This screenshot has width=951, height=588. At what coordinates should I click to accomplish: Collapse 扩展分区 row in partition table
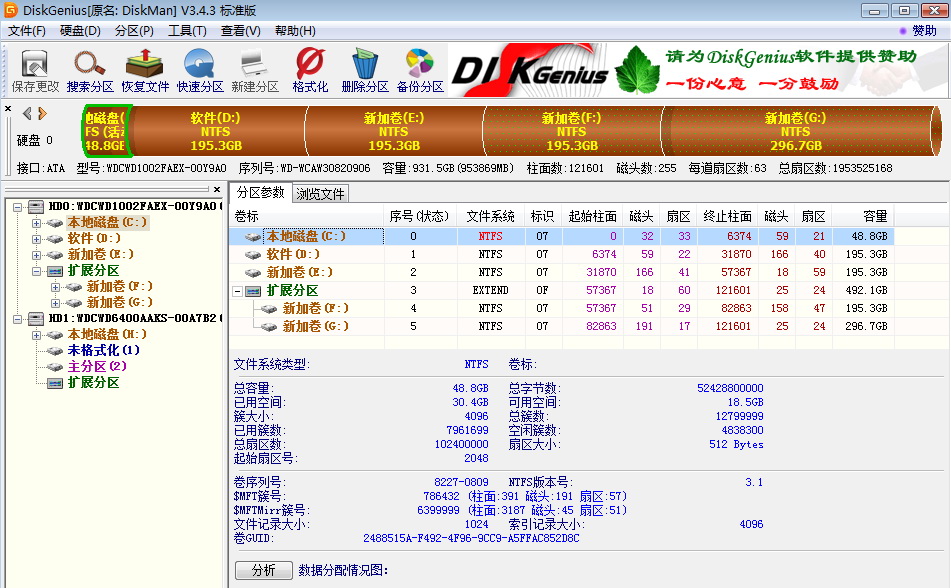click(x=238, y=291)
